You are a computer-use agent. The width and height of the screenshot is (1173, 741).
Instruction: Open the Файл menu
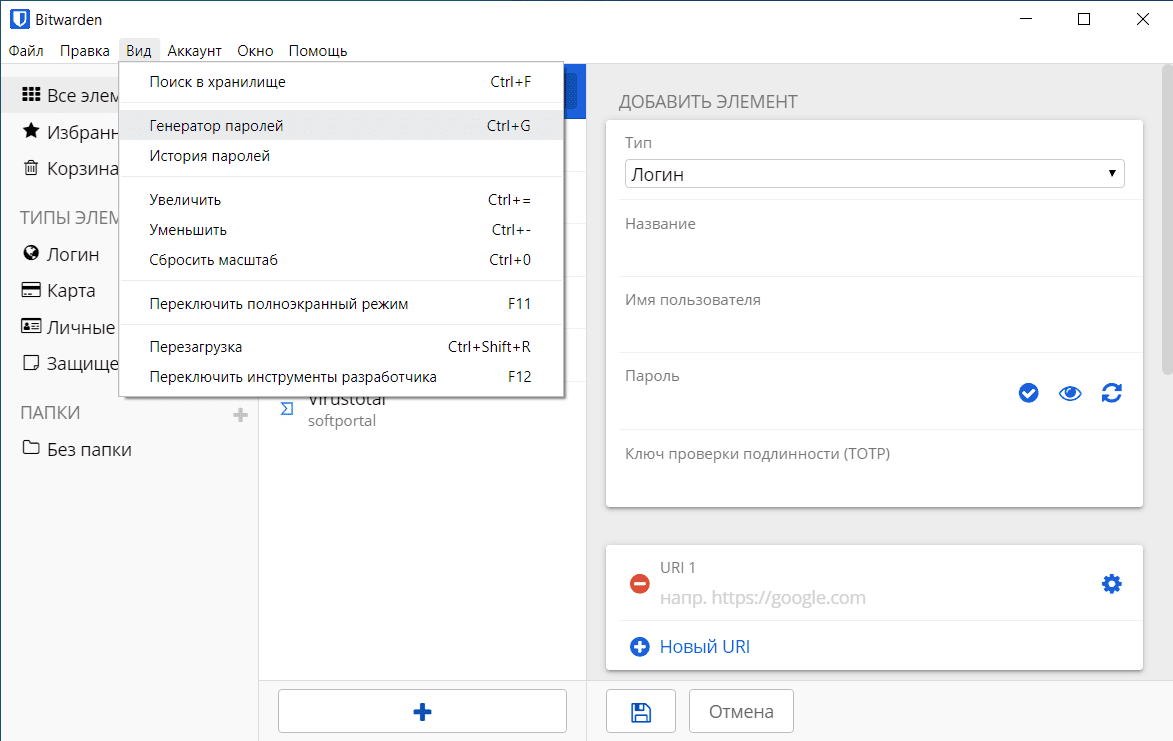coord(26,51)
